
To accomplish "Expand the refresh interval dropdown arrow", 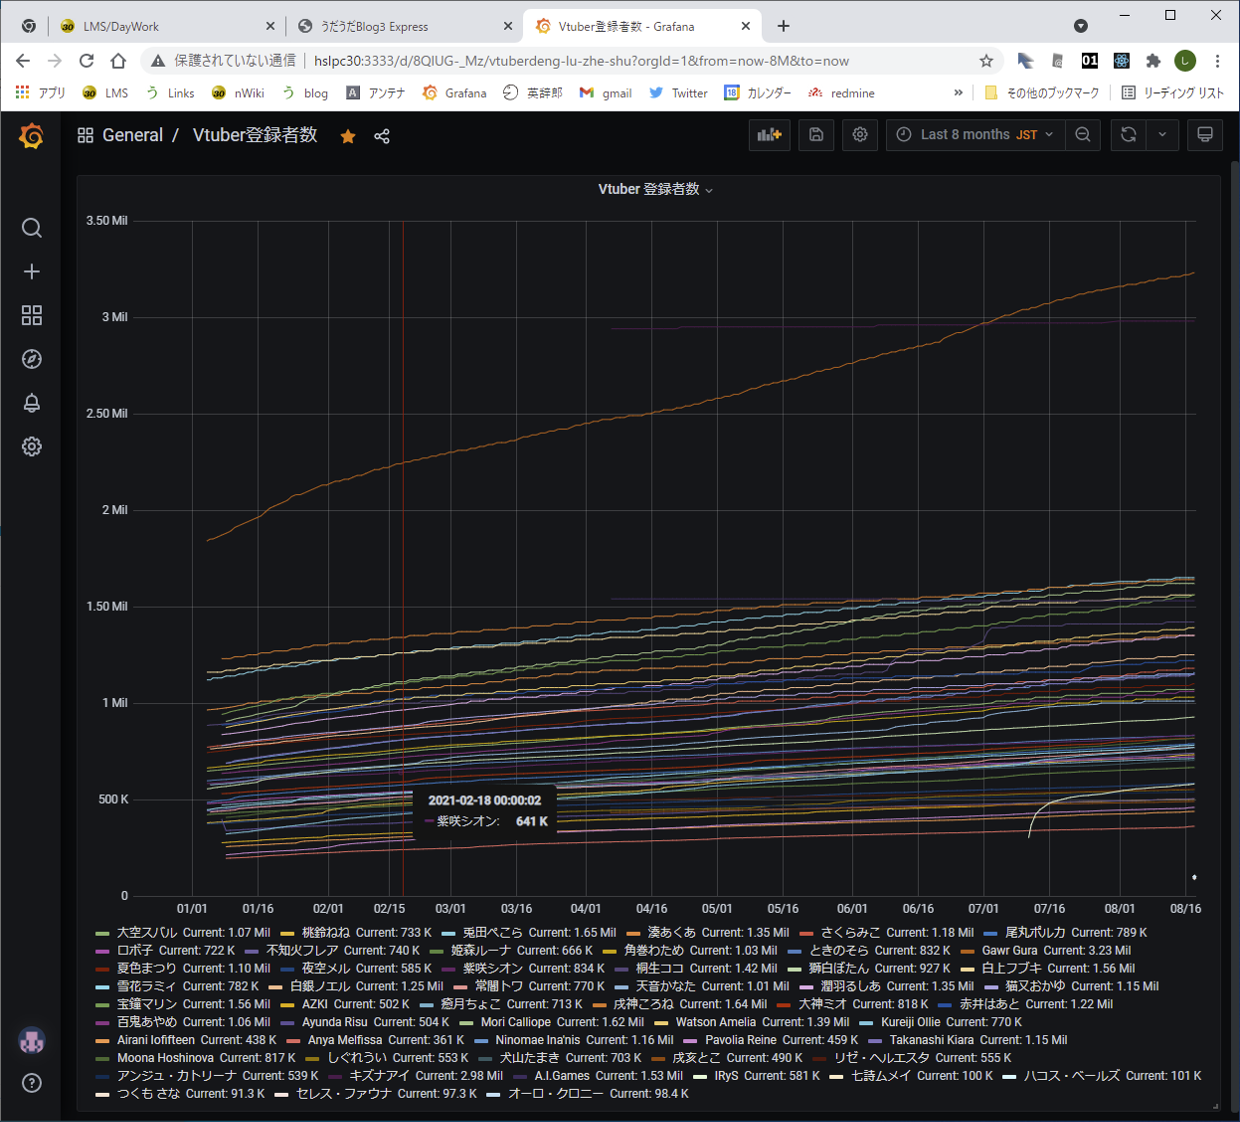I will (1162, 135).
